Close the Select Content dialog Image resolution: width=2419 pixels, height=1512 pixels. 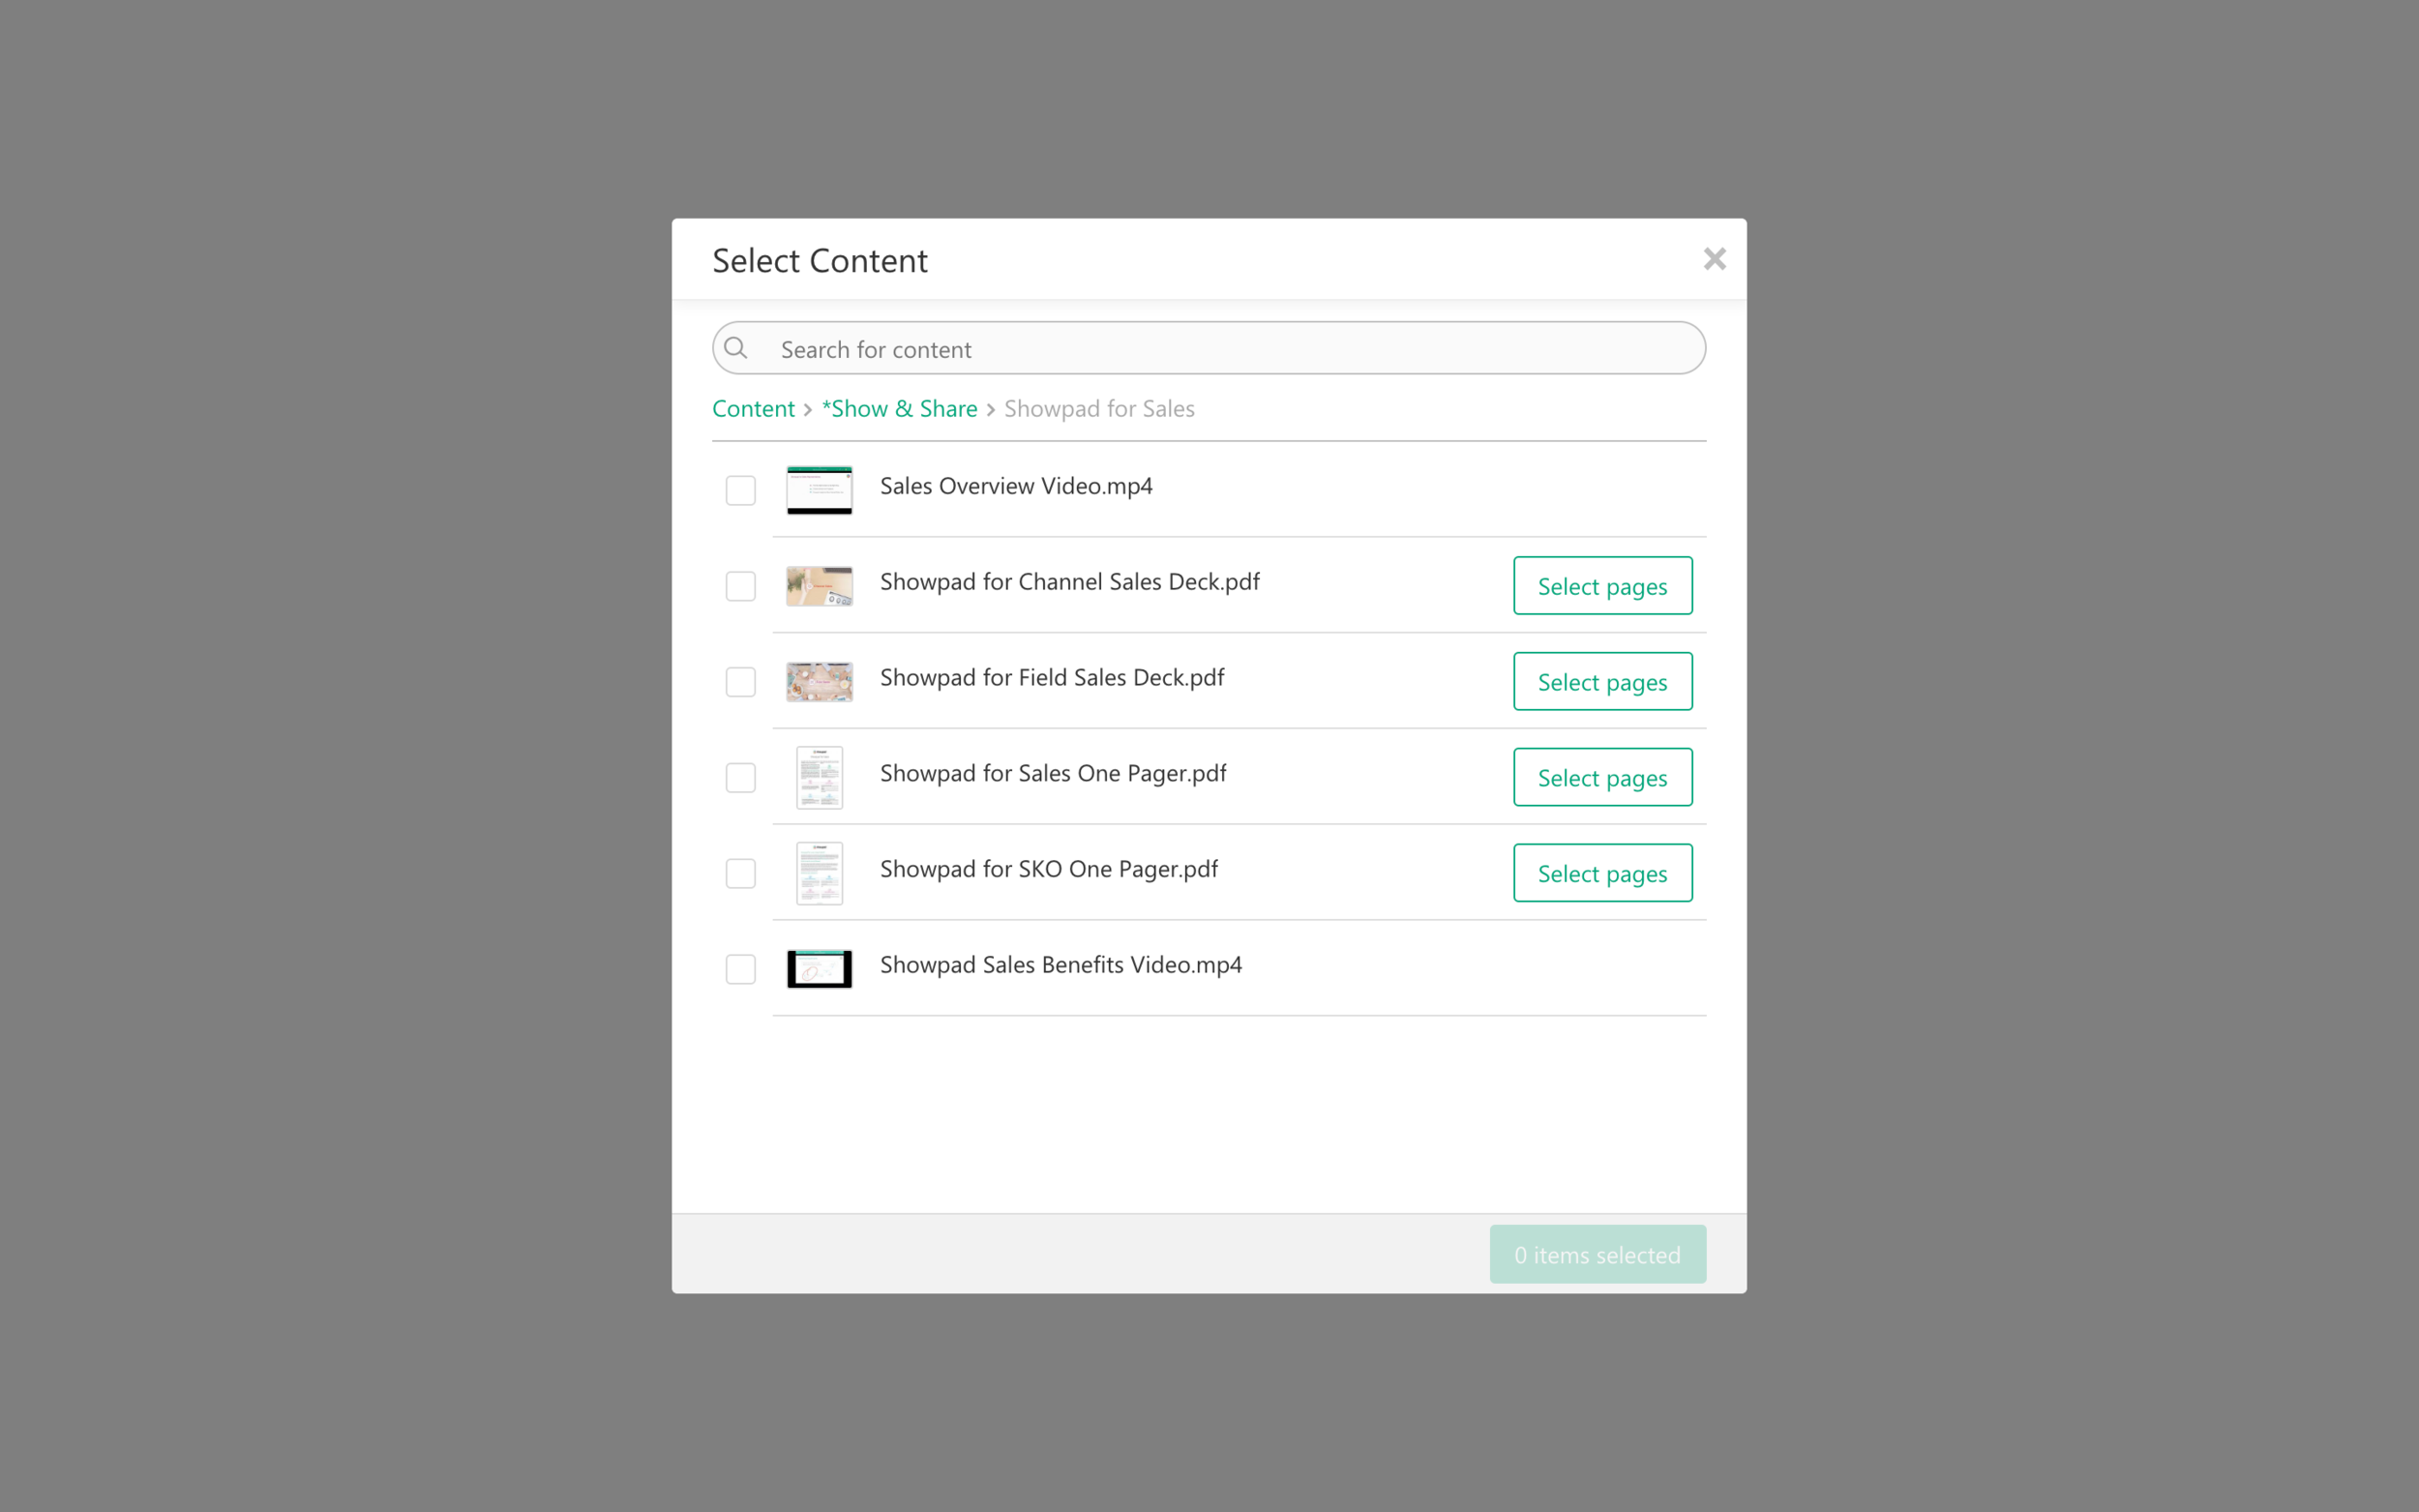click(1714, 259)
